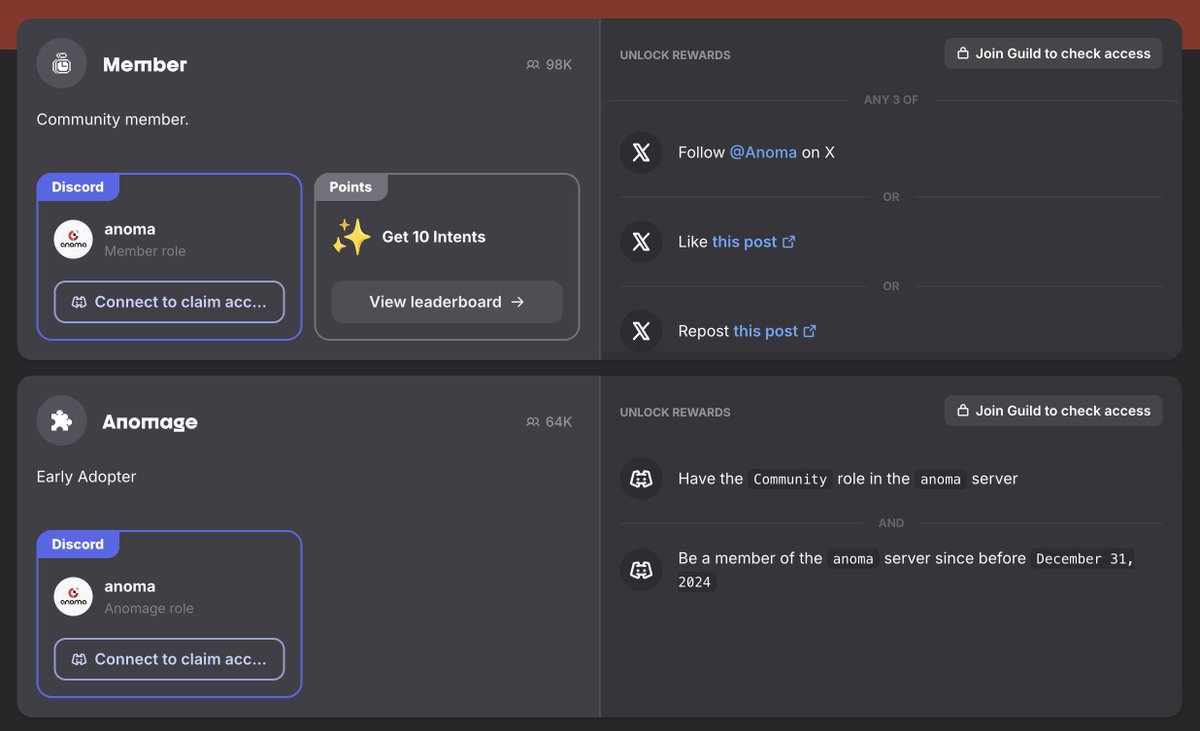
Task: Click the member count icon beside 98K
Action: pyautogui.click(x=532, y=64)
